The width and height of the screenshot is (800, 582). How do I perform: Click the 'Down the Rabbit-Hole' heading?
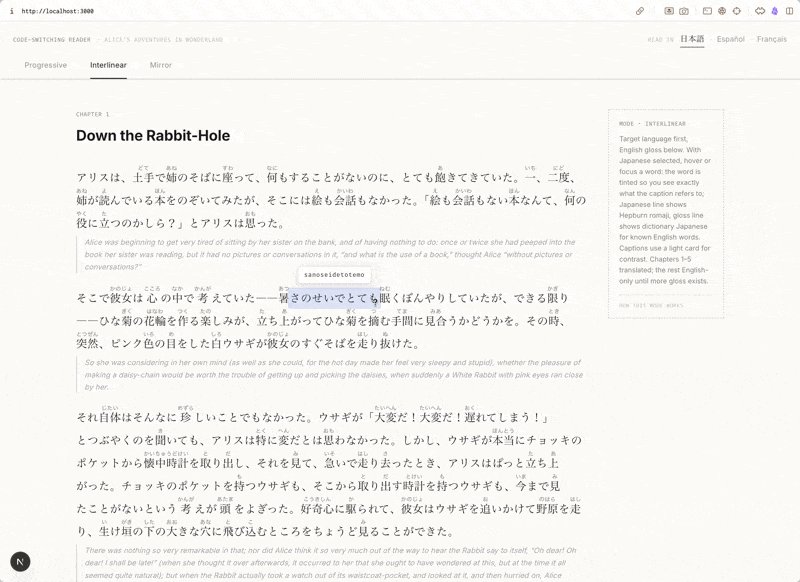153,136
